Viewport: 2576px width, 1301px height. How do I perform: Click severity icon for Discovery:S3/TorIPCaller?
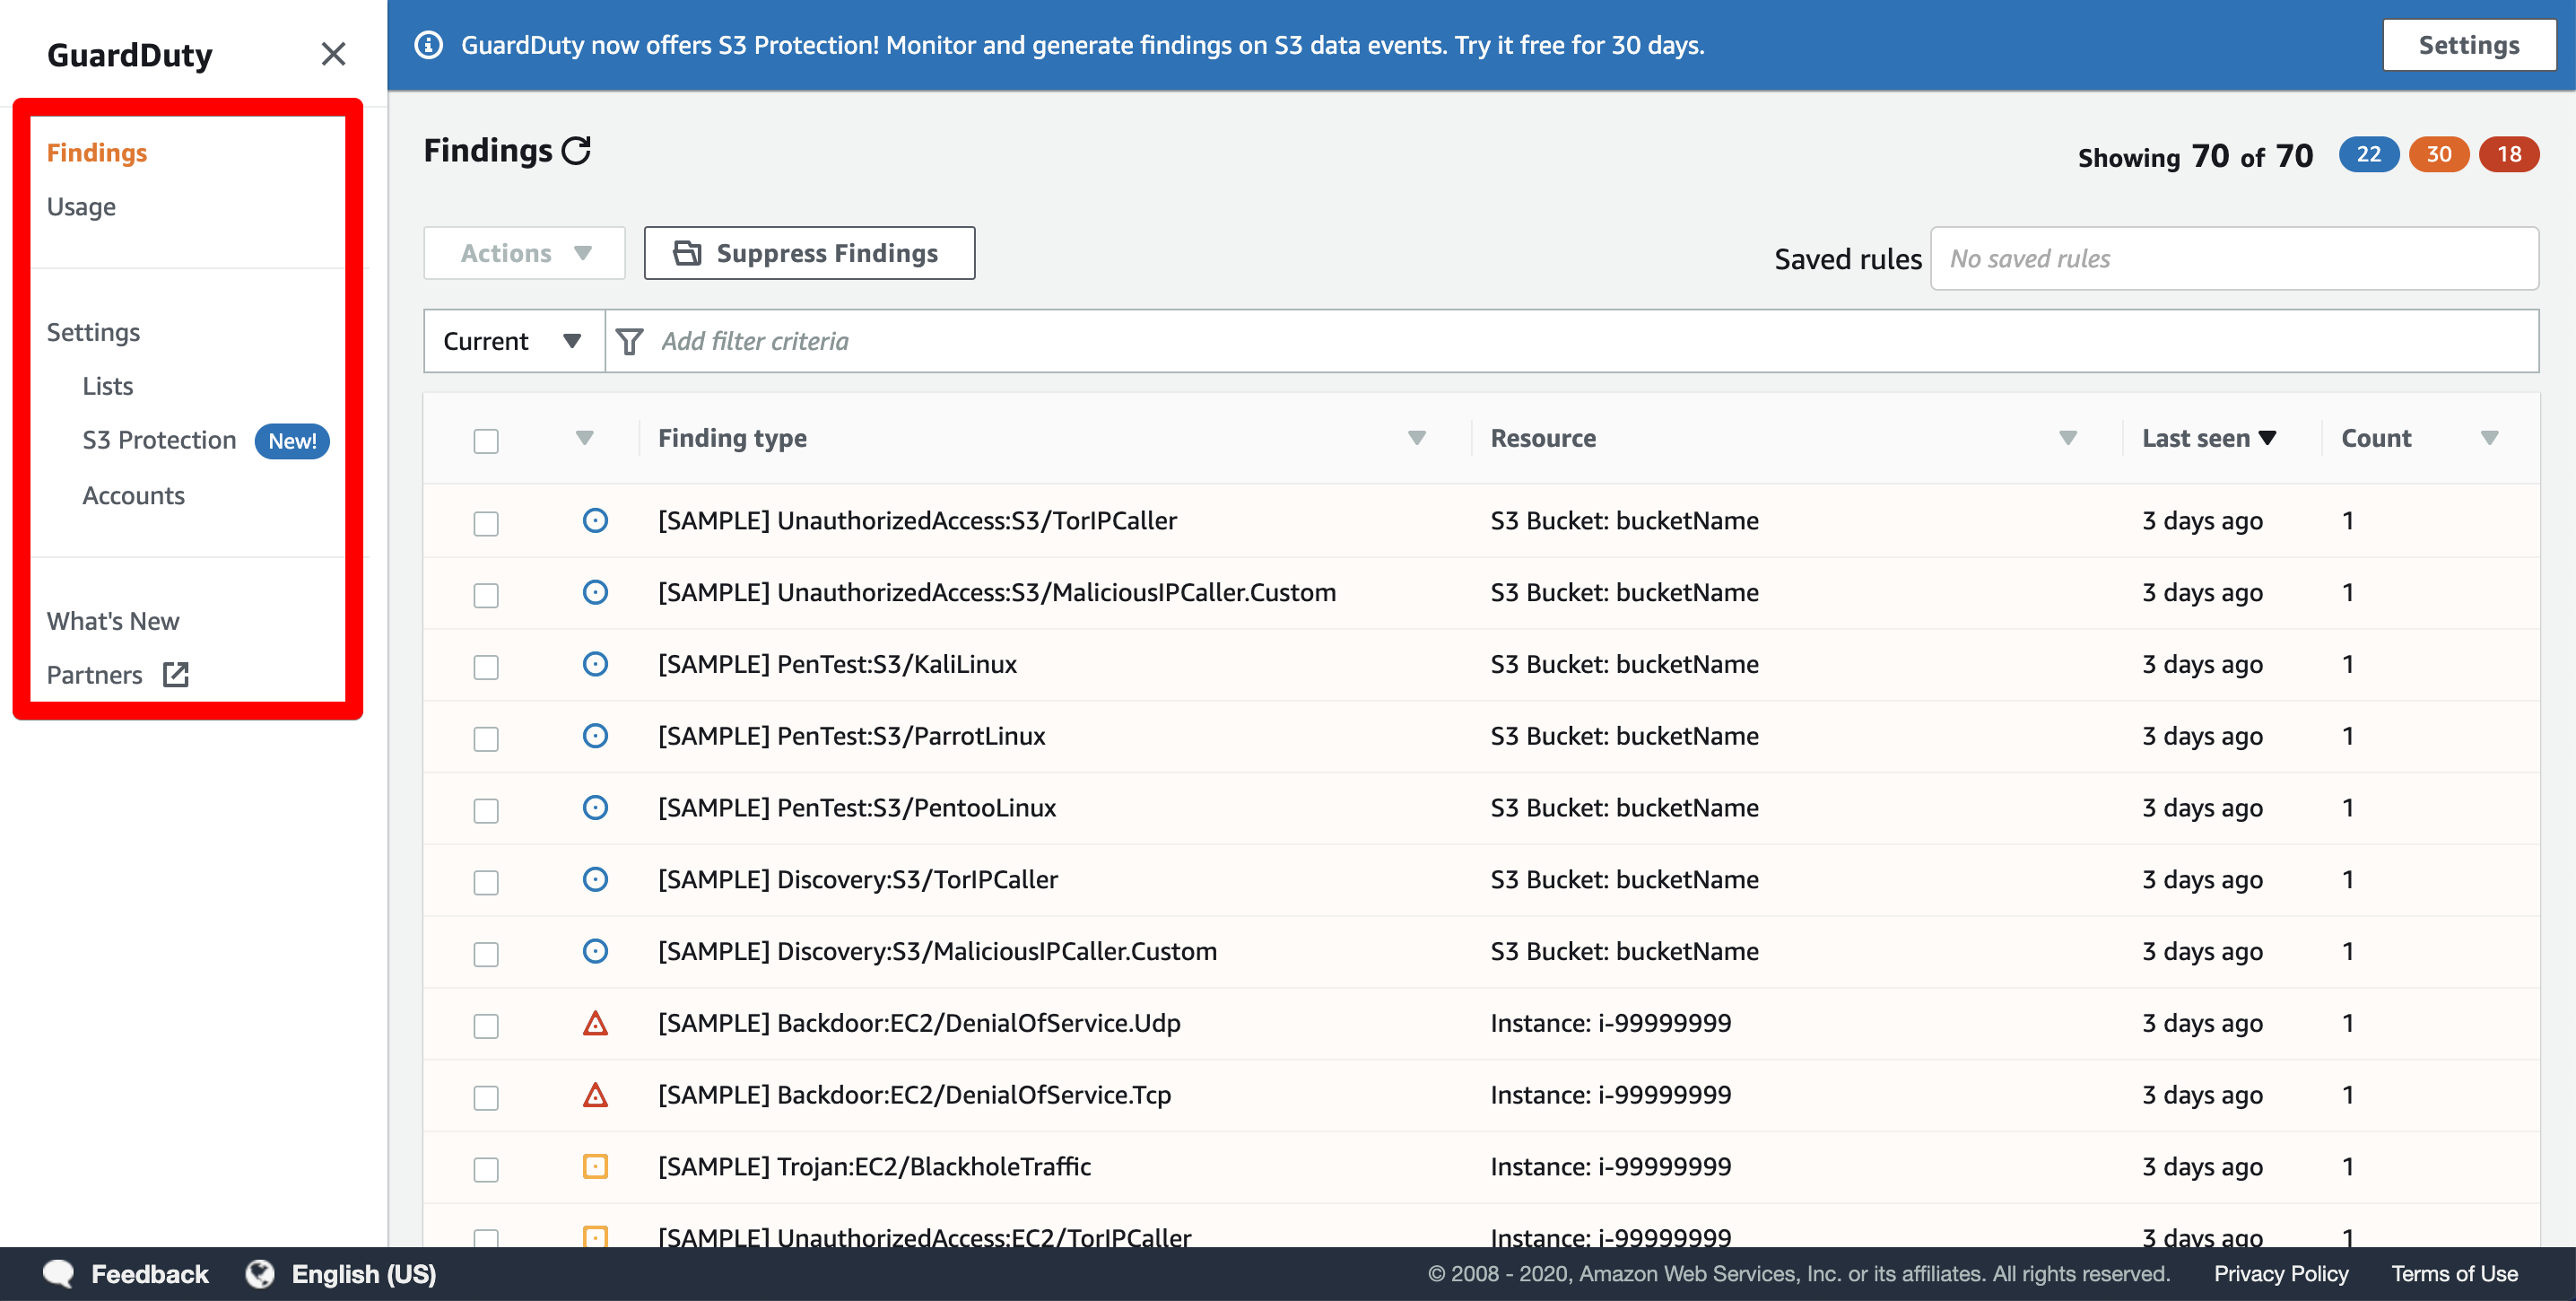click(x=595, y=879)
